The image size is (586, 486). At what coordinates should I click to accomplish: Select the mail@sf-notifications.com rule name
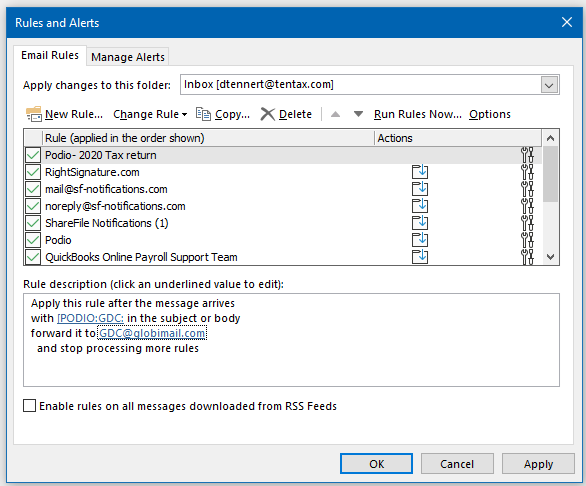(x=106, y=189)
